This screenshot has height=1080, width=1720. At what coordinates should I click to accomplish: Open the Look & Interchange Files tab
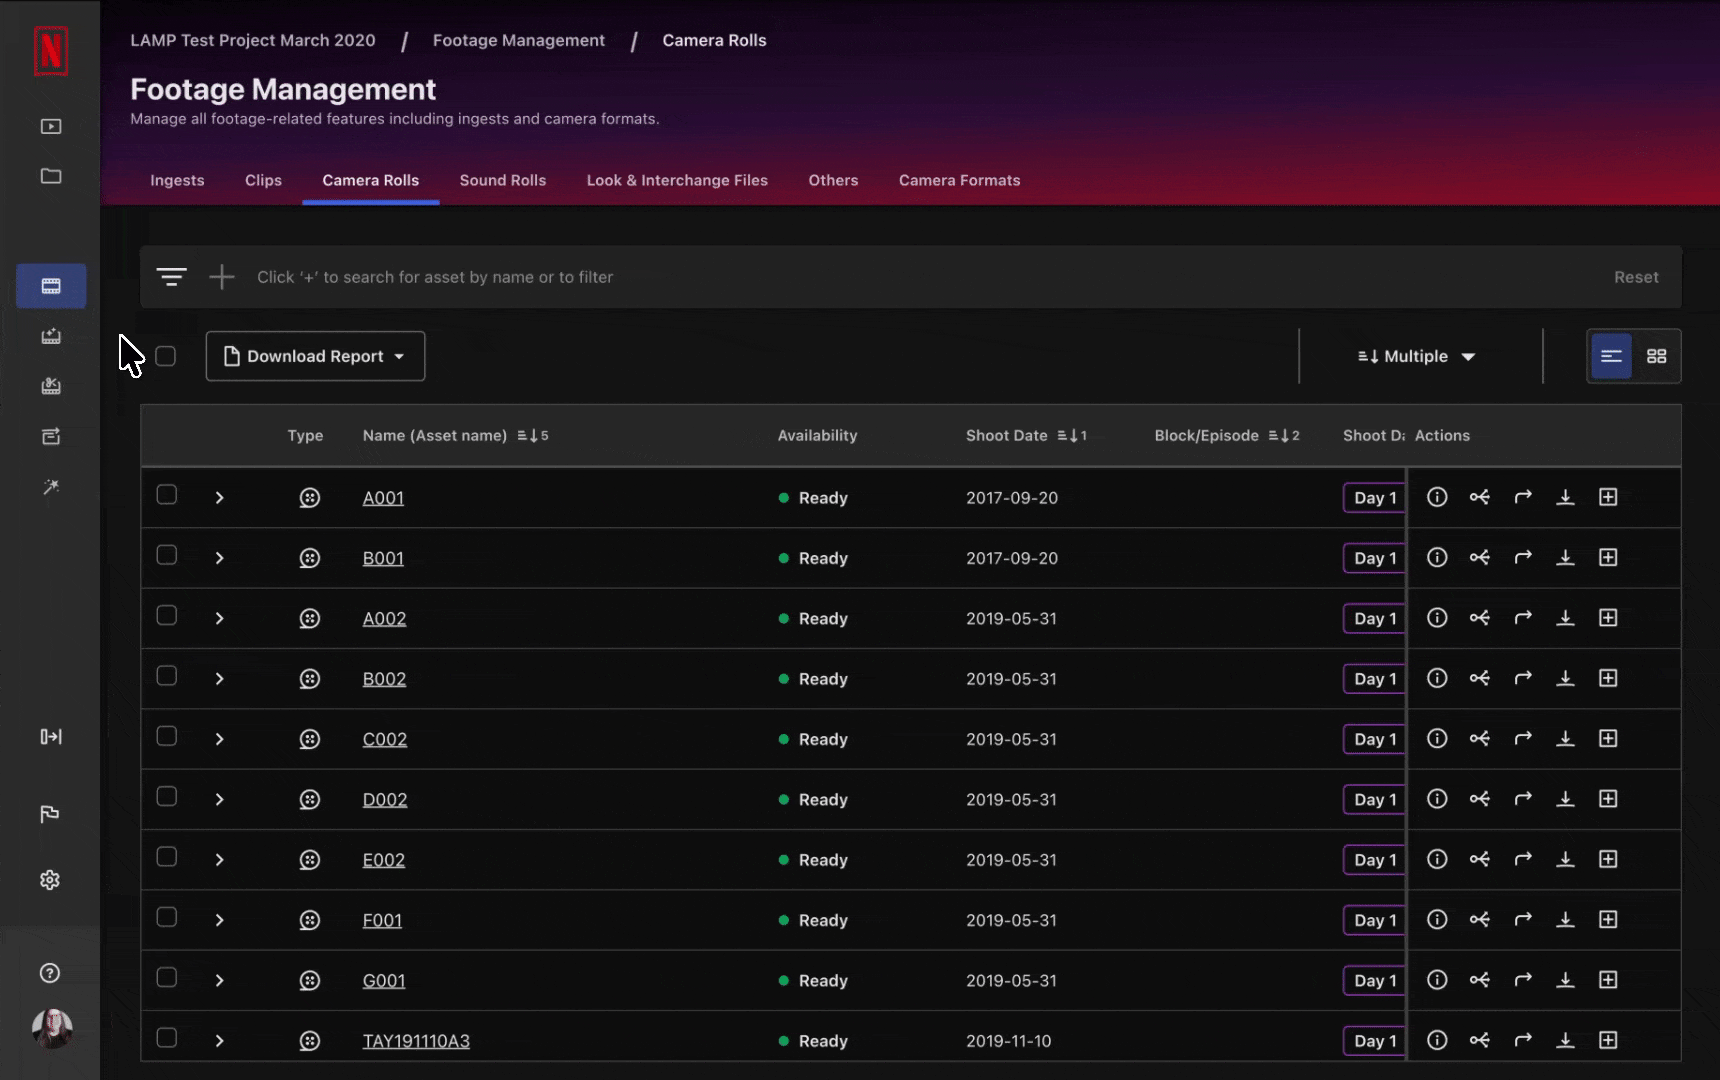[x=677, y=180]
